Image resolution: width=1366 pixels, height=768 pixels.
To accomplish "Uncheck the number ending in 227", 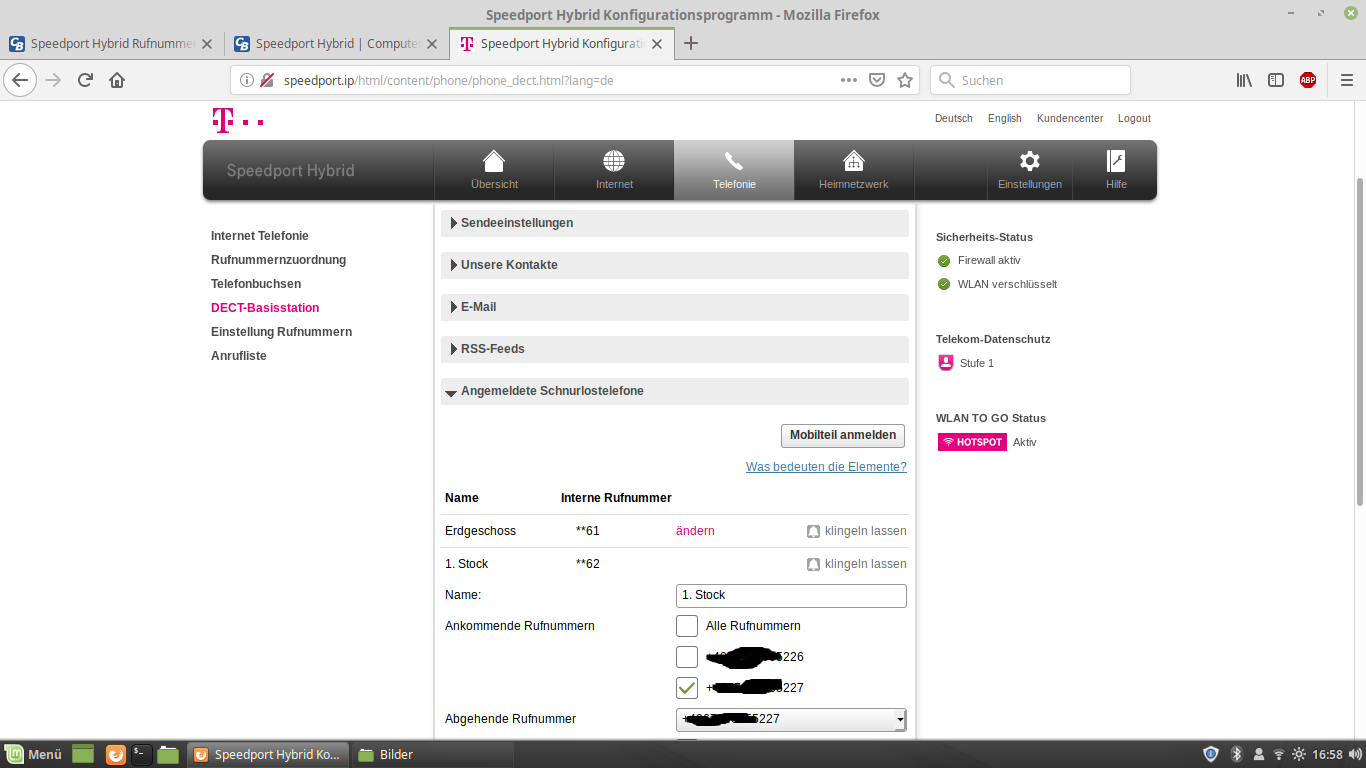I will [687, 688].
